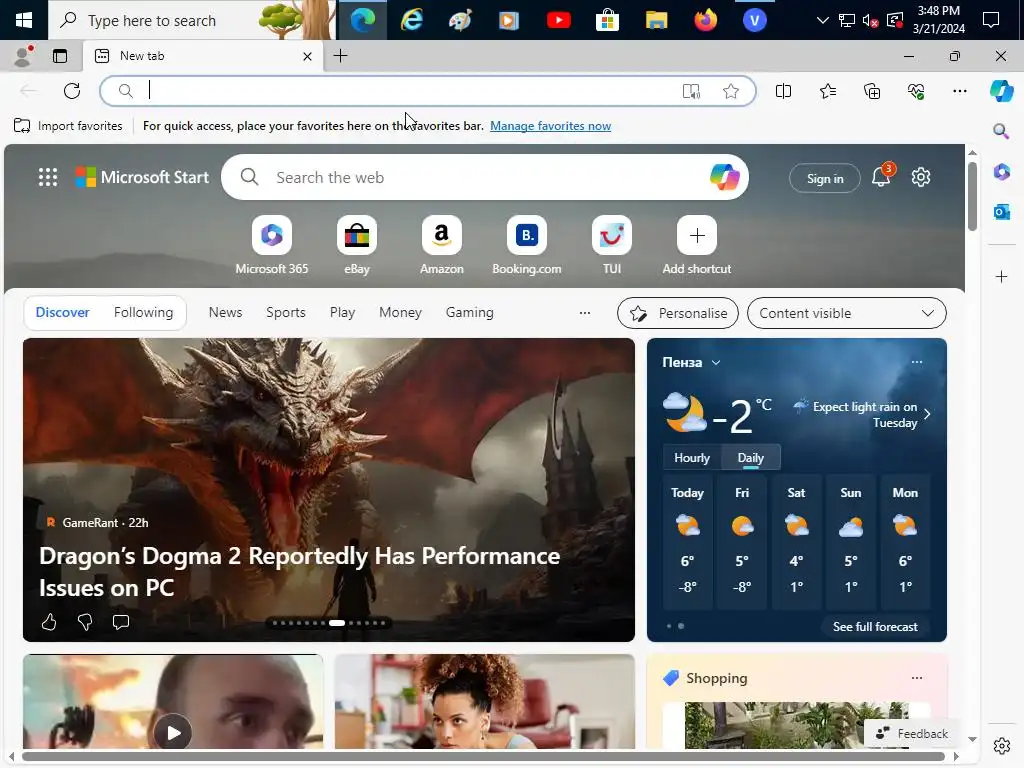This screenshot has height=768, width=1024.
Task: Open Shopping card options ellipsis
Action: pyautogui.click(x=917, y=678)
